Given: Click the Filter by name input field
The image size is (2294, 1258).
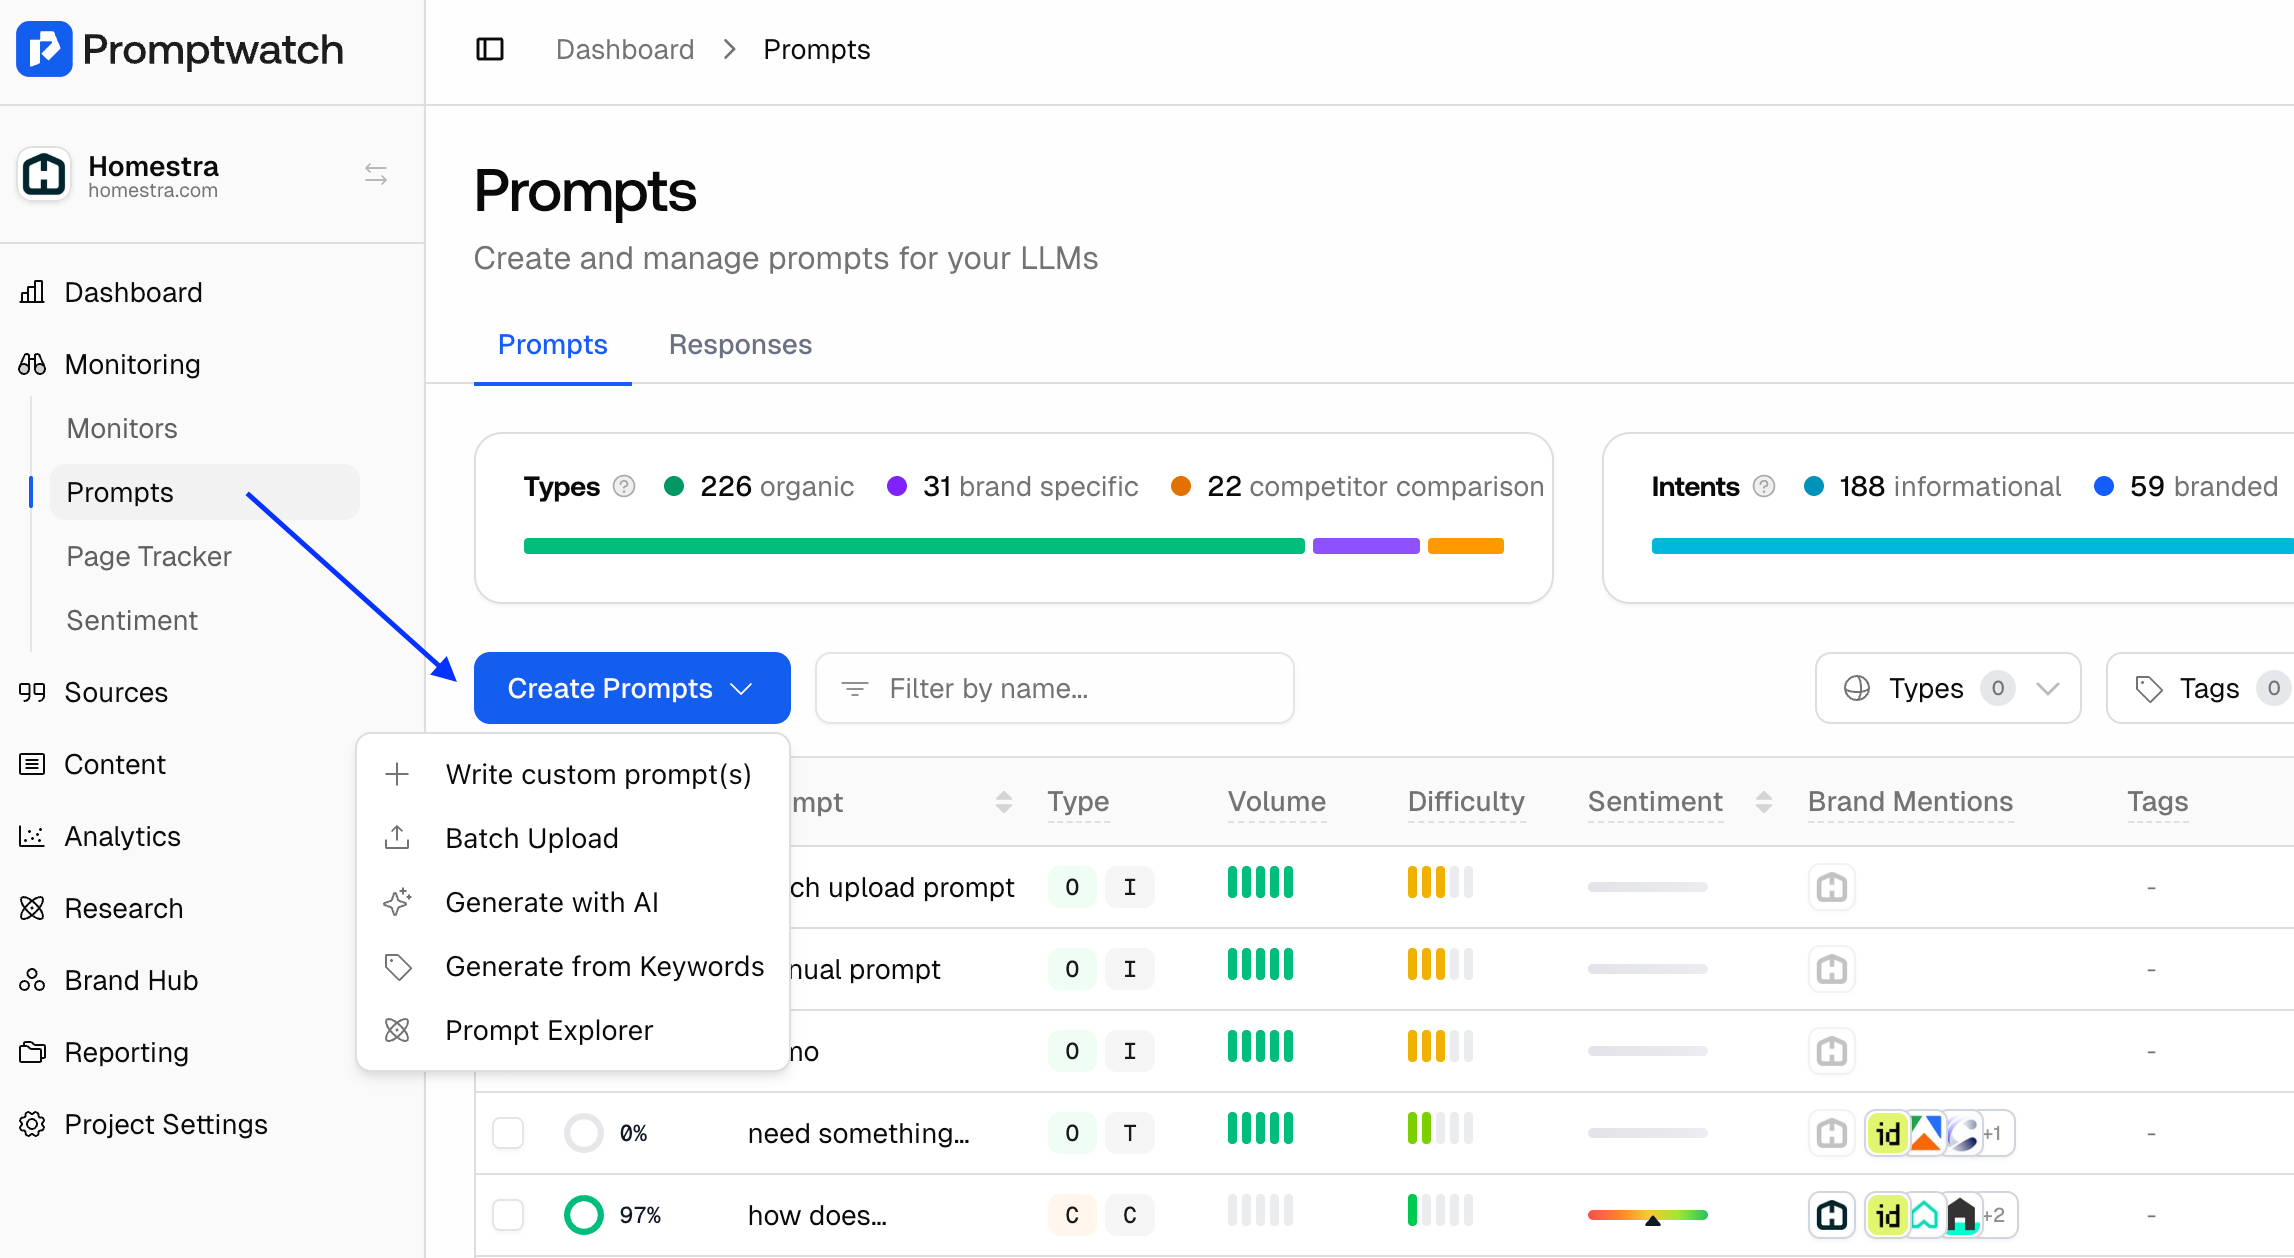Looking at the screenshot, I should point(1055,688).
